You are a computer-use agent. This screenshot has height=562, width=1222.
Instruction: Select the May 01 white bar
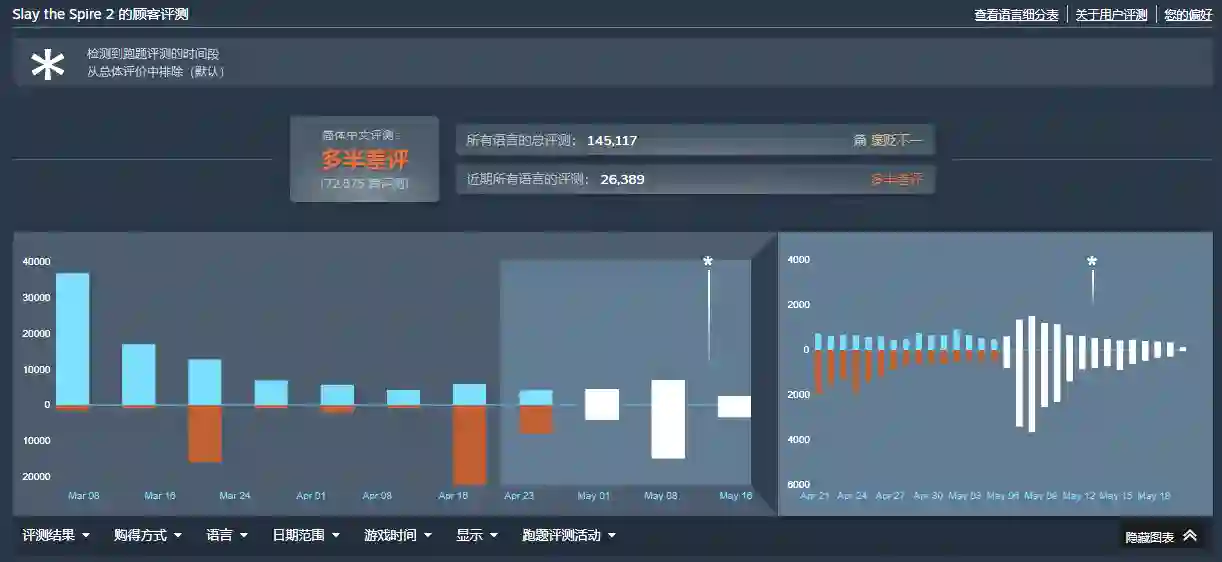pyautogui.click(x=602, y=404)
